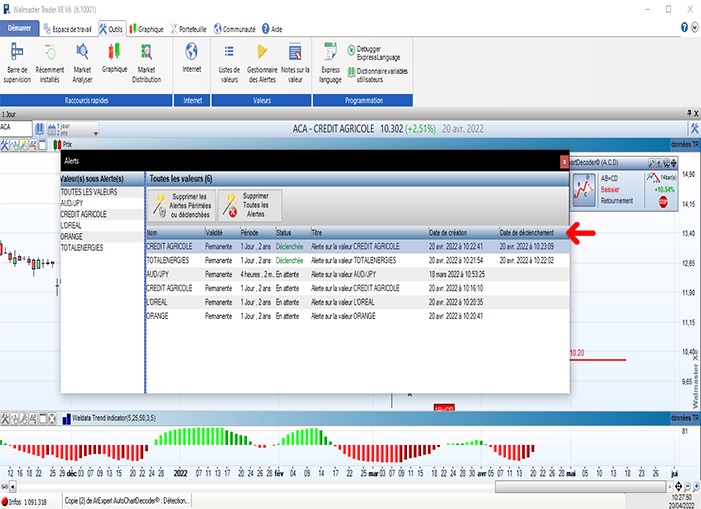Click the Copie (2) de AIExpert AutoChartDecoder tab
This screenshot has height=509, width=701.
(127, 501)
